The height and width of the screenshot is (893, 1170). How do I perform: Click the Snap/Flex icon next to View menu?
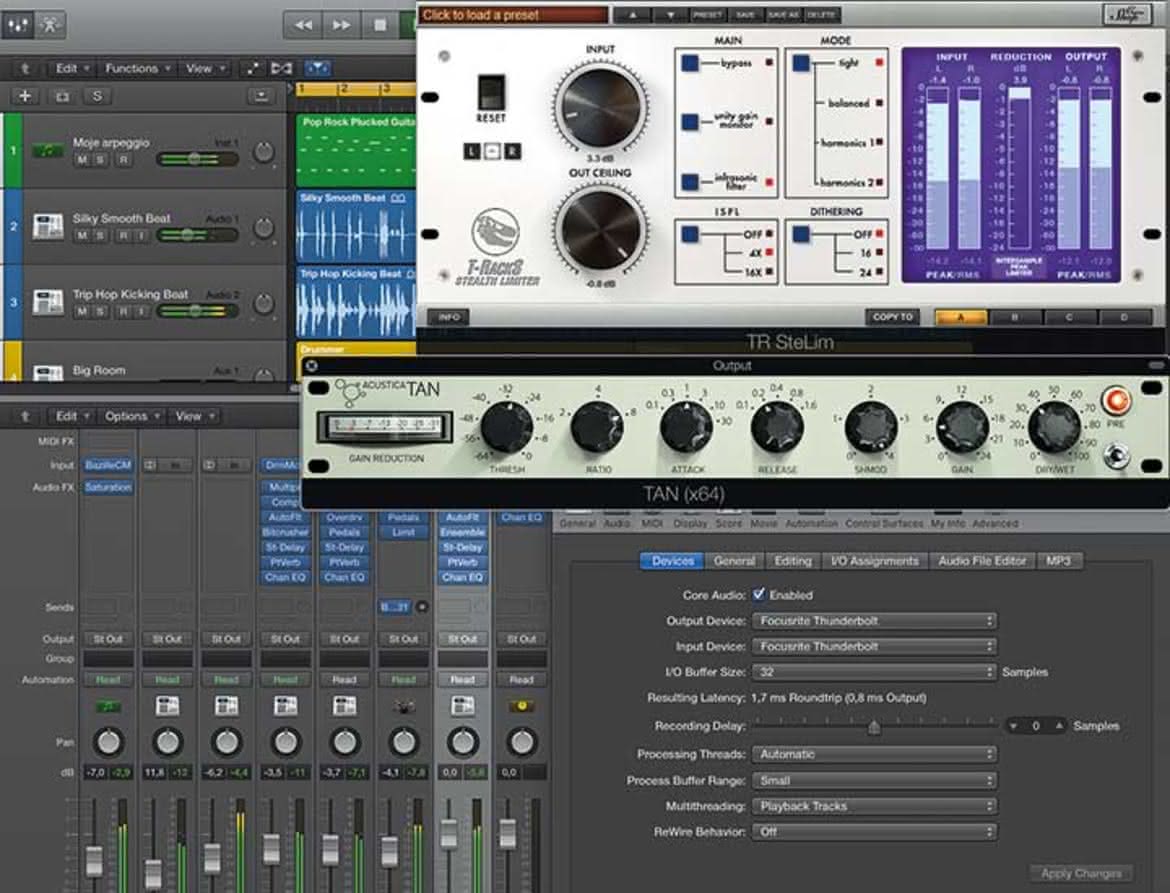pyautogui.click(x=281, y=68)
